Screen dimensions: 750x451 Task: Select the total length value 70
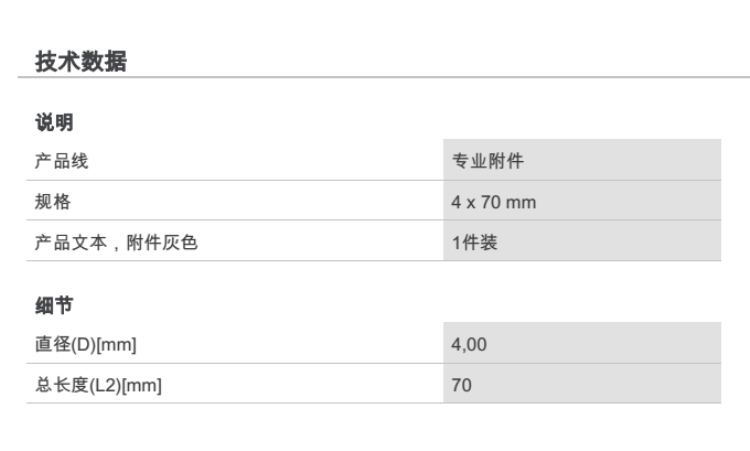pos(461,385)
